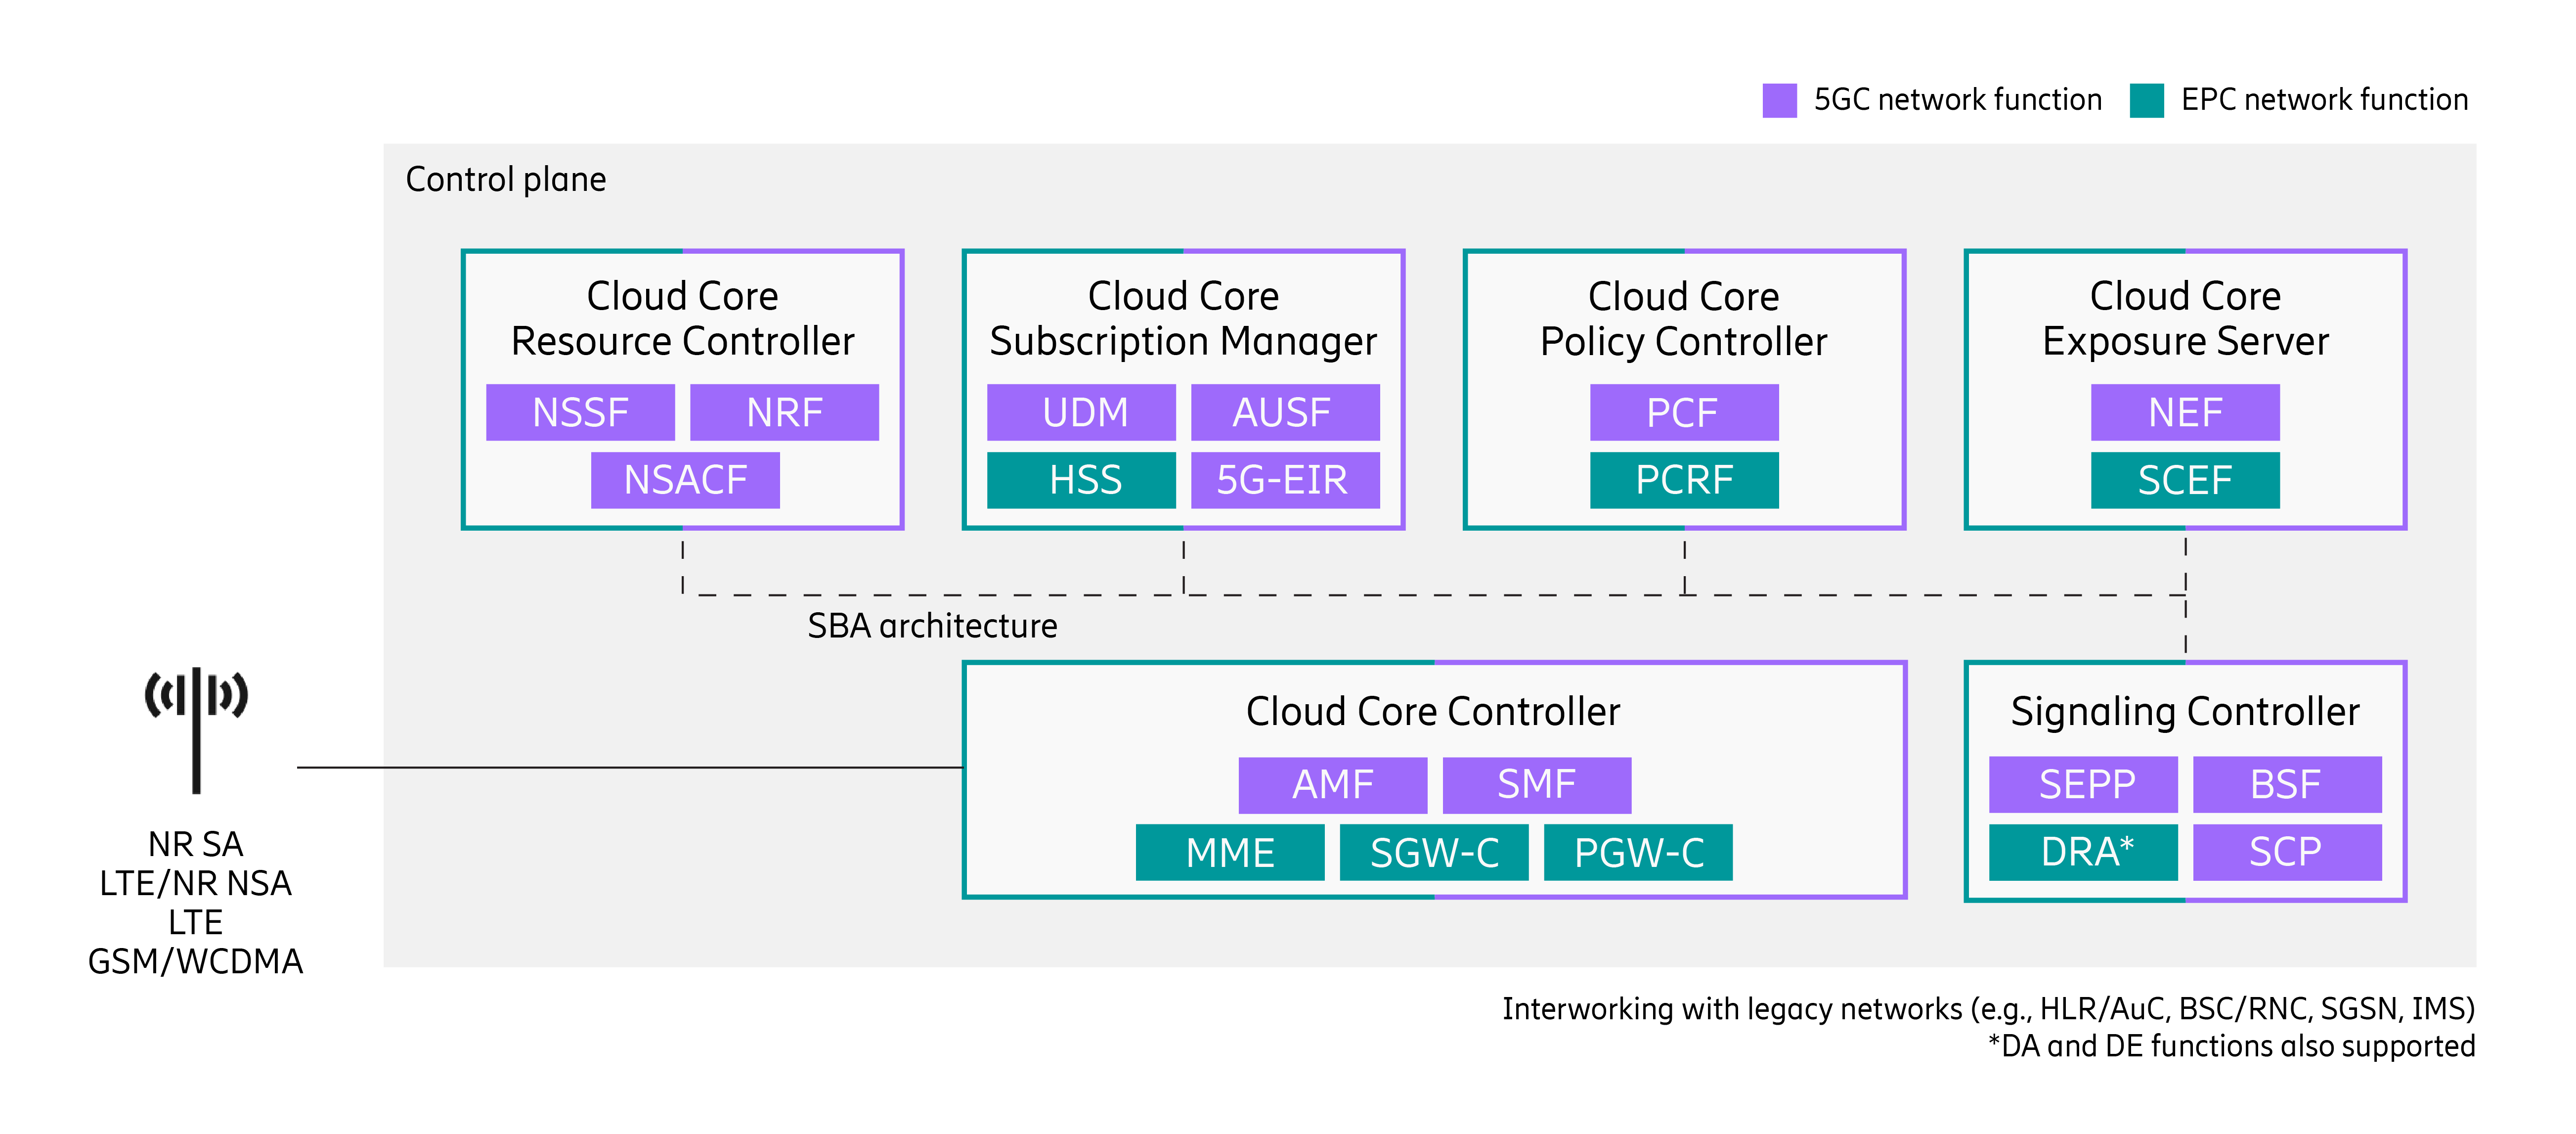Click the NSACF purple block

click(685, 480)
